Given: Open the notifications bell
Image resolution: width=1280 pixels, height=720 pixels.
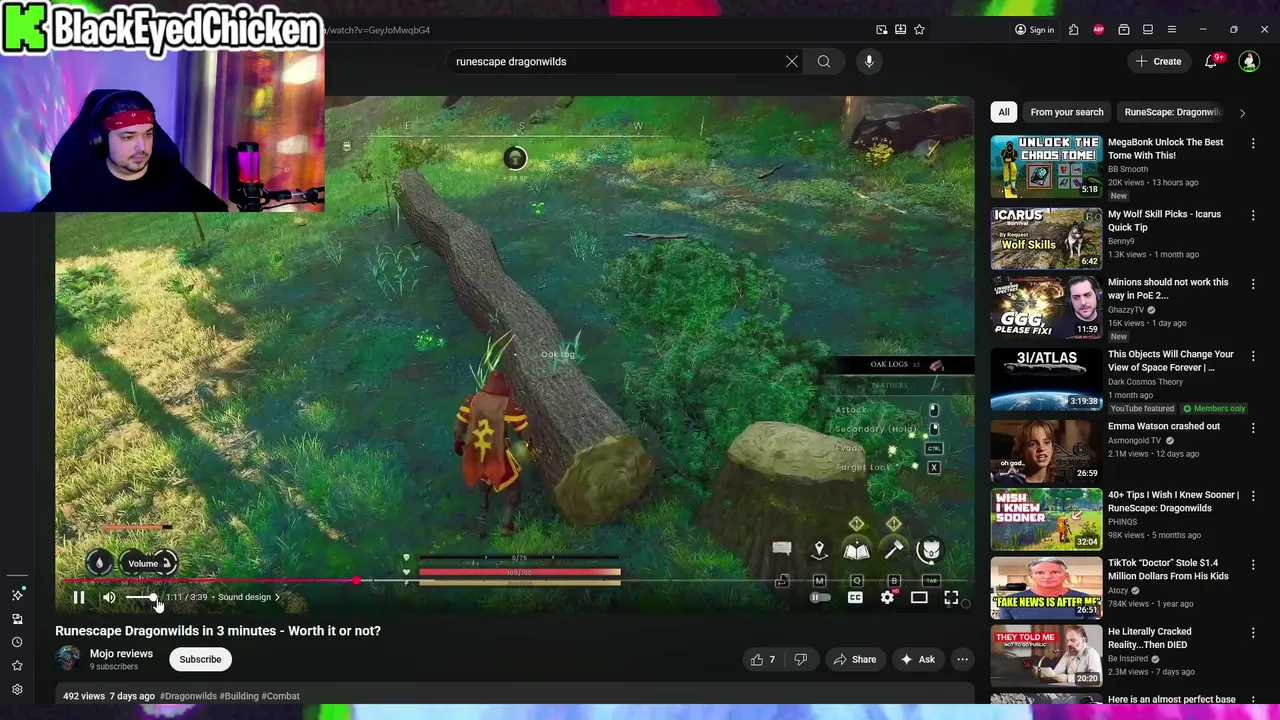Looking at the screenshot, I should (1211, 61).
